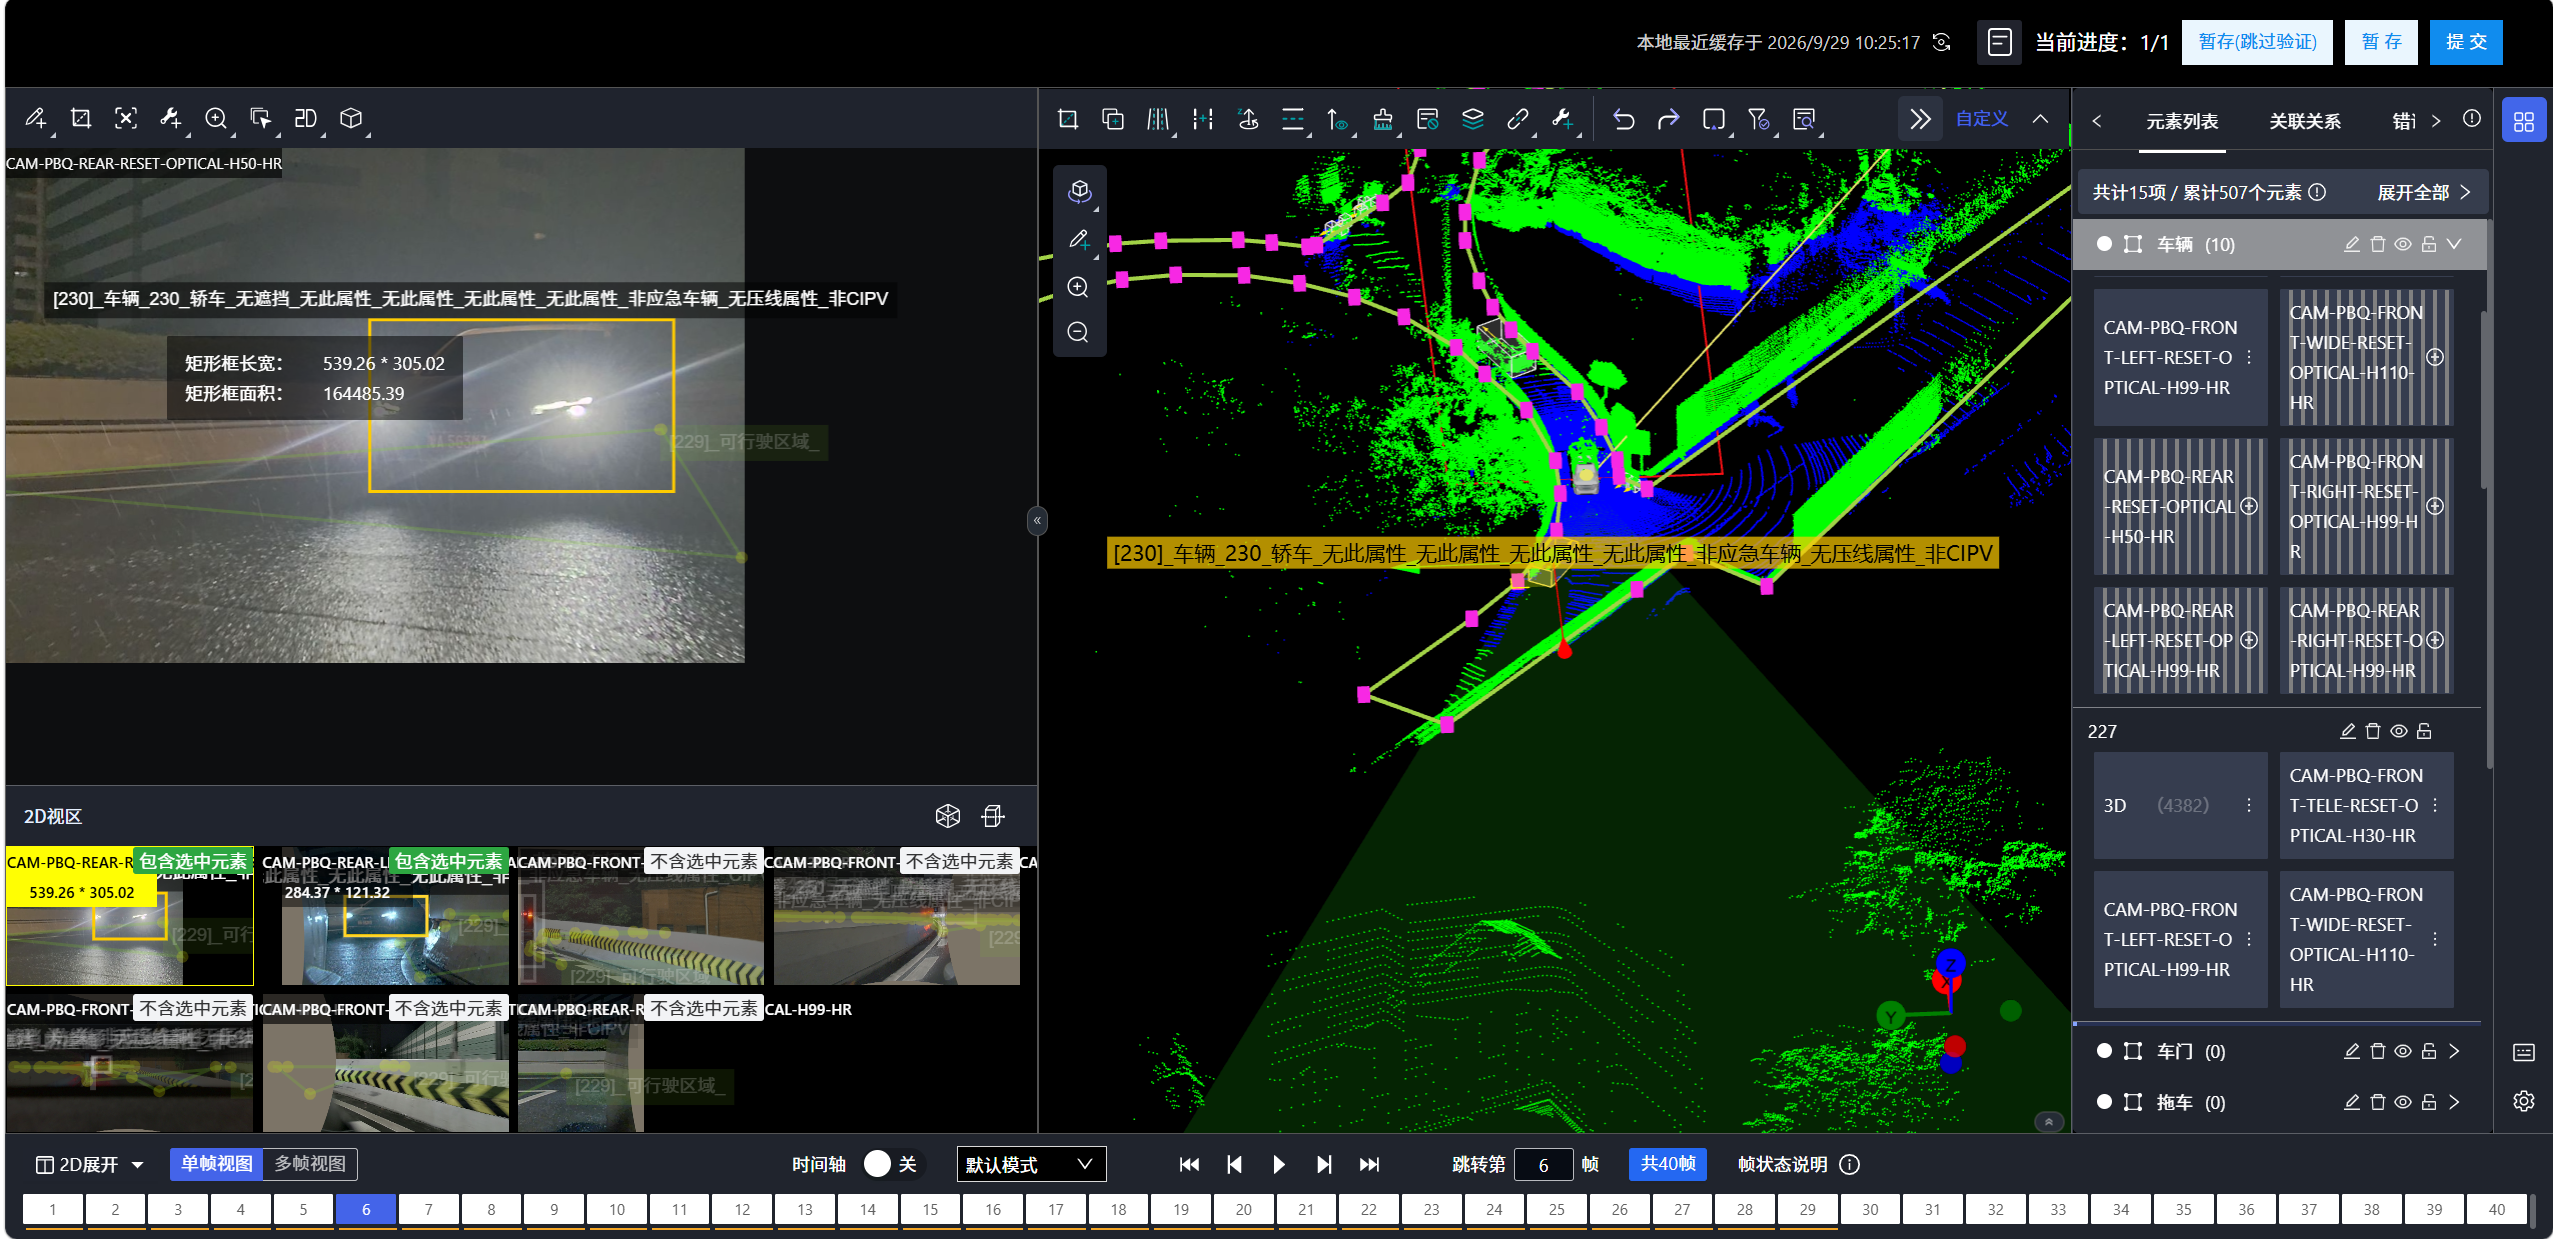Toggle visibility eye for element 227
2553x1239 pixels.
(2398, 732)
